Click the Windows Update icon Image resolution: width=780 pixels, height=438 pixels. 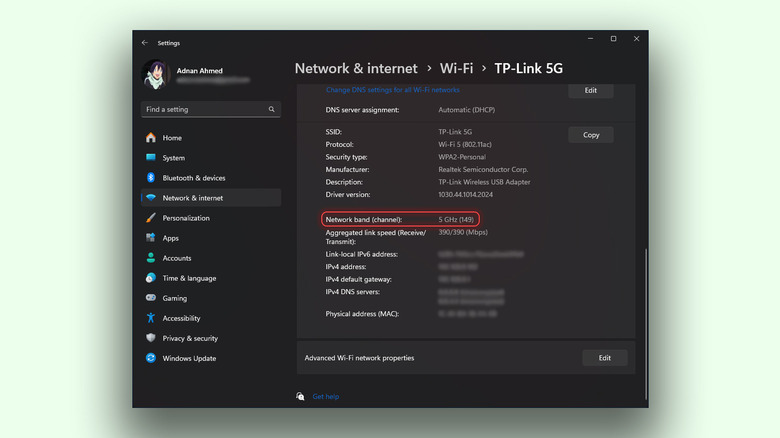click(x=151, y=358)
